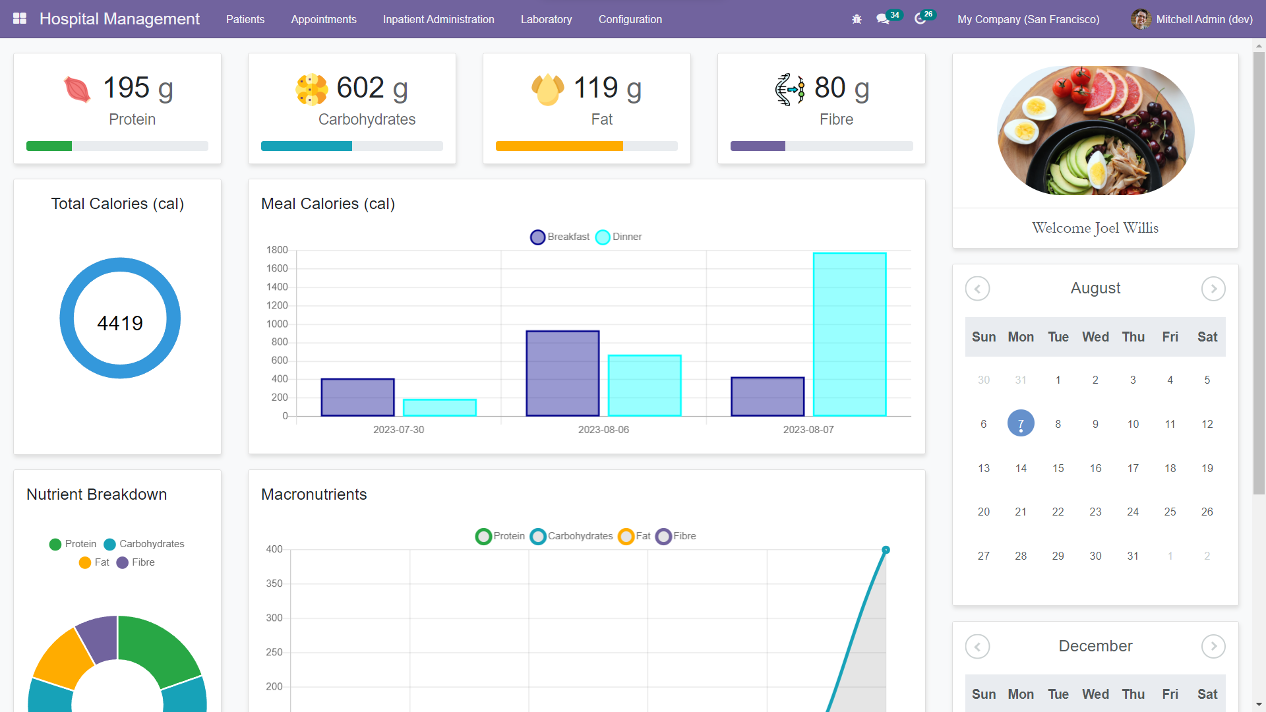Click the August month title
Viewport: 1266px width, 712px height.
click(1095, 288)
